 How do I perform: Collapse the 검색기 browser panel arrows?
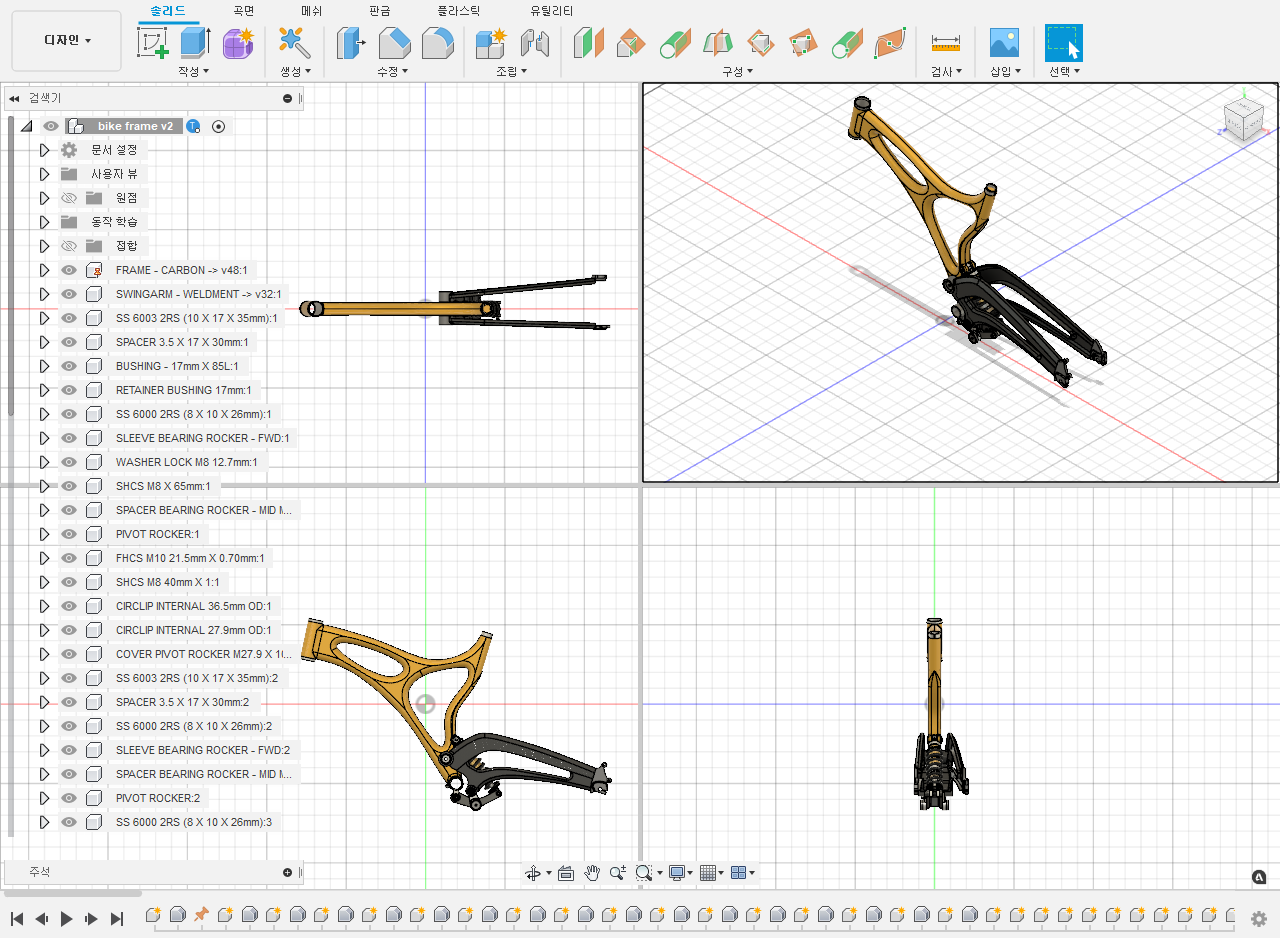tap(14, 98)
